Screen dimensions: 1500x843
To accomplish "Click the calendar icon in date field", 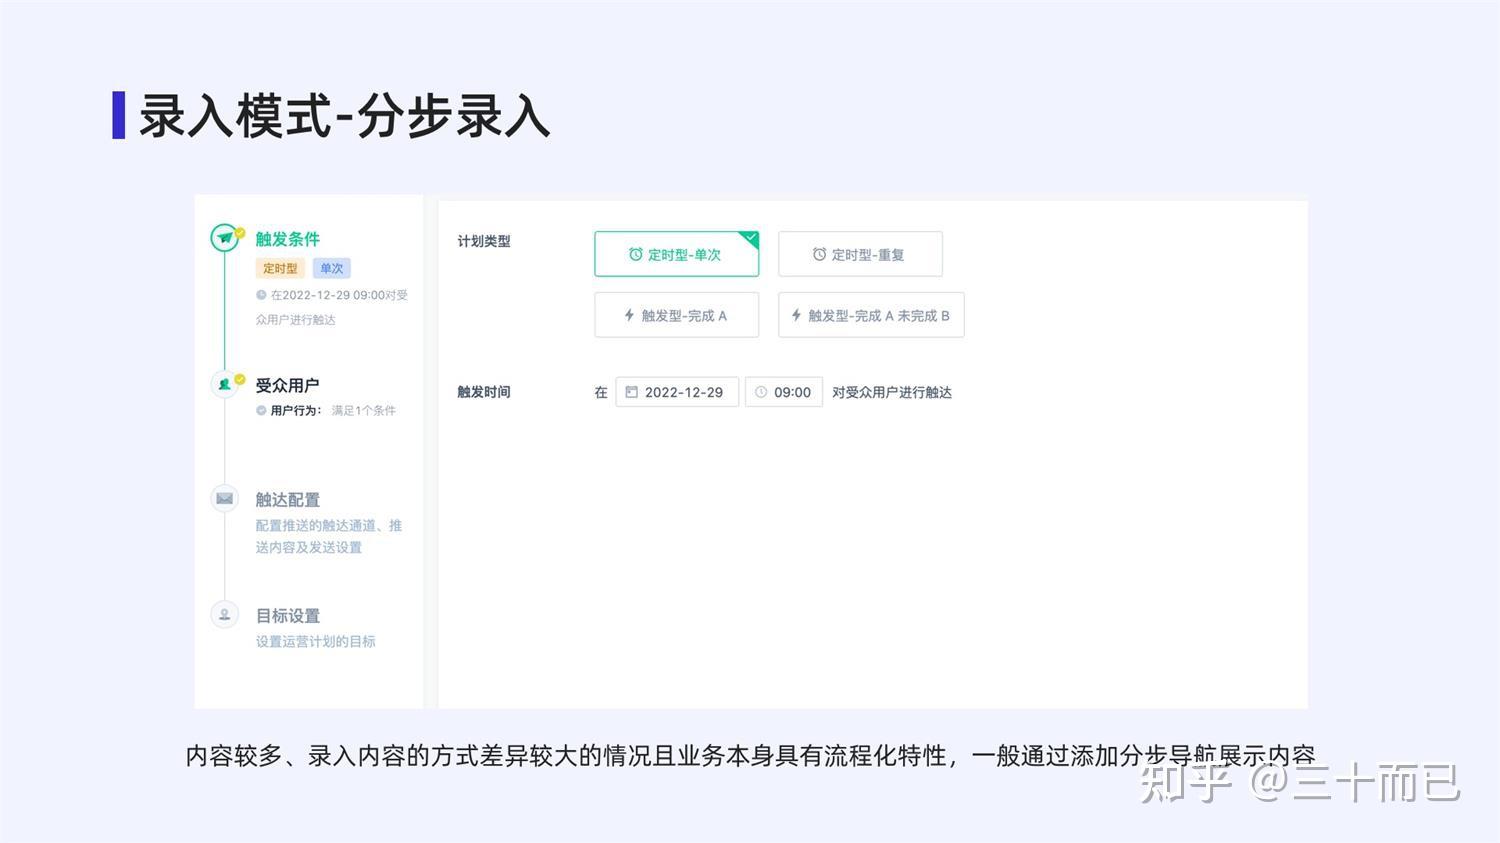I will tap(632, 392).
